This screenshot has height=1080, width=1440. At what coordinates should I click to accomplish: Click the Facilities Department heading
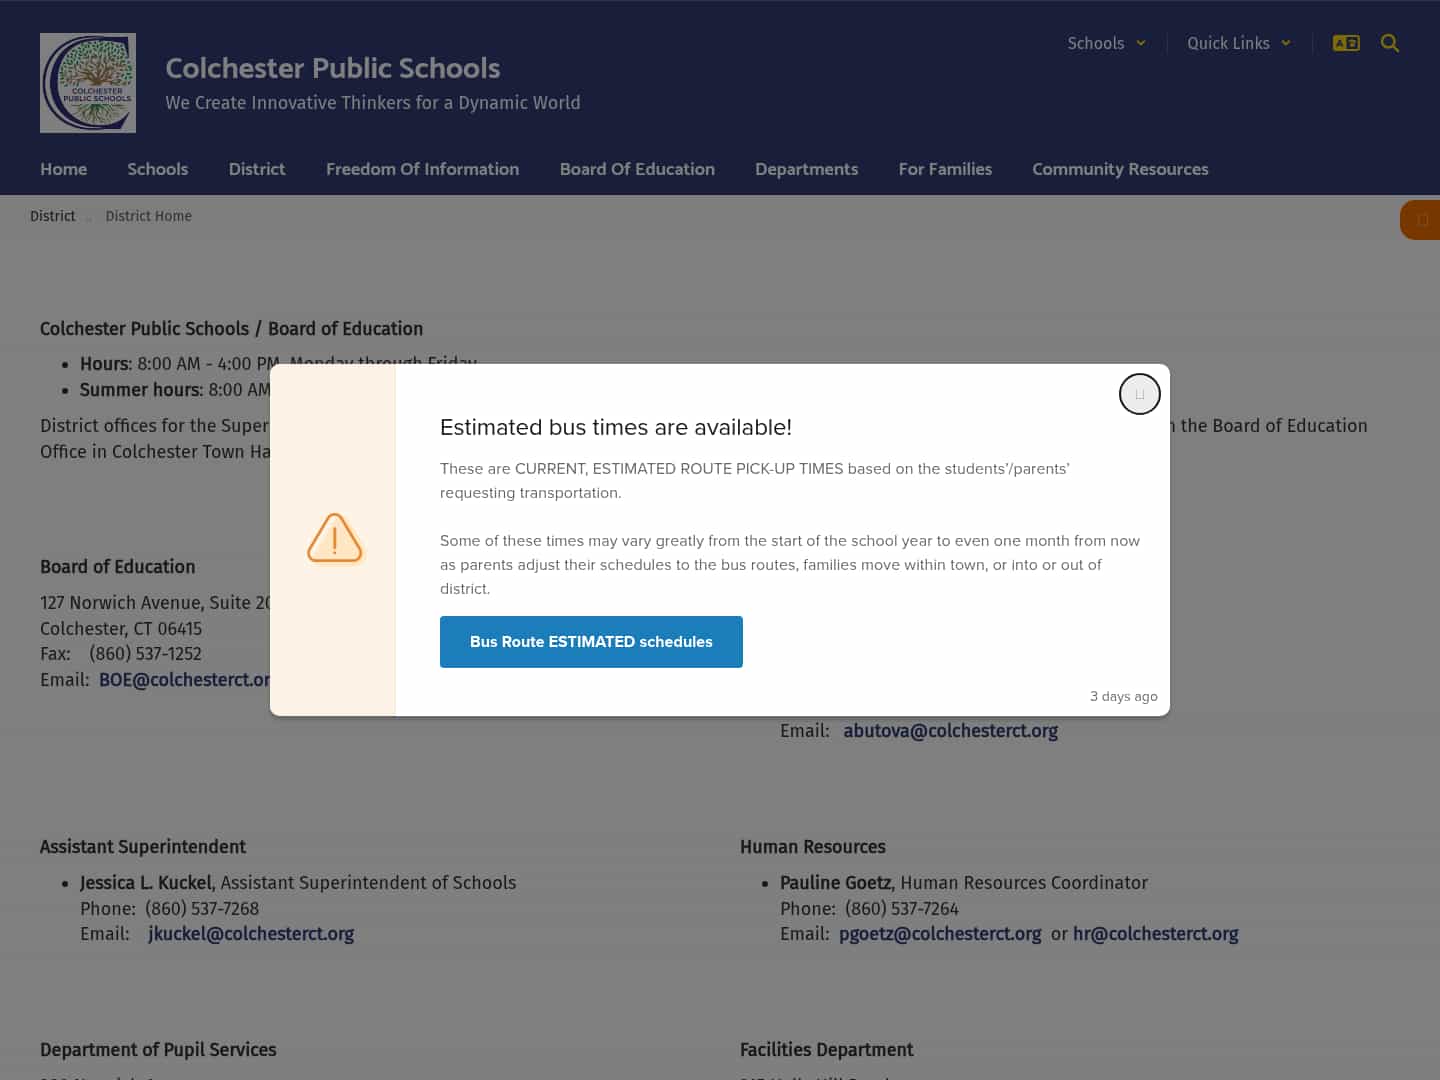[x=826, y=1050]
